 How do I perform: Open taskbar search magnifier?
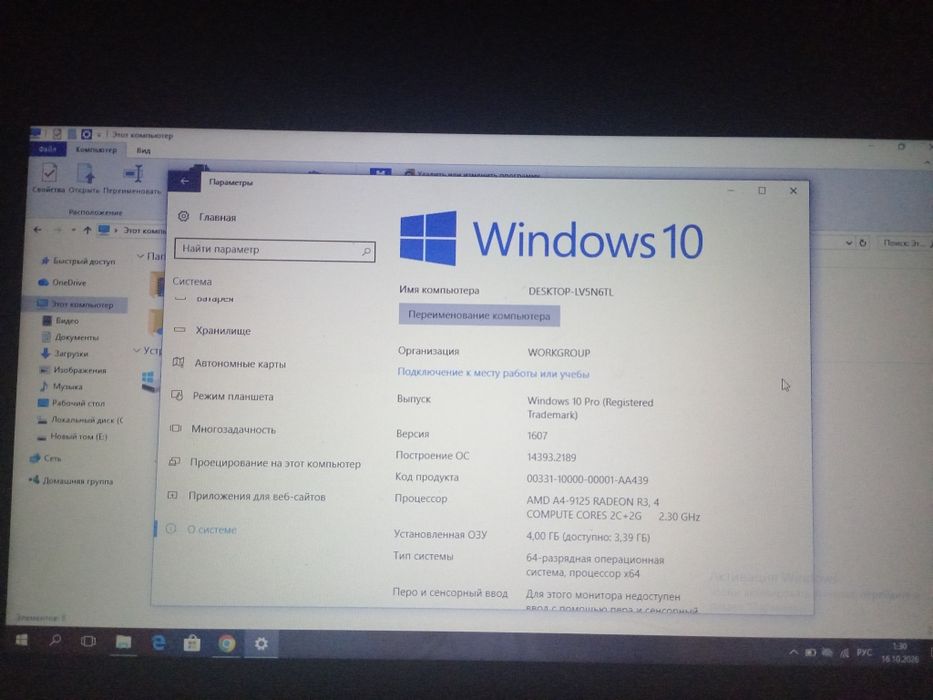[55, 640]
